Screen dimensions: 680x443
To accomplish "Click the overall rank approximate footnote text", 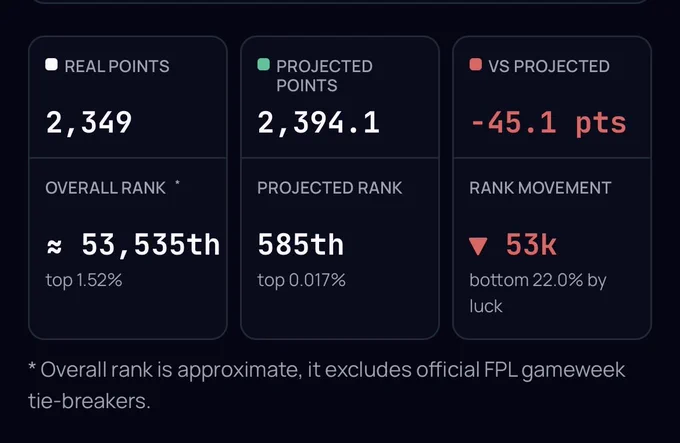I will point(327,385).
